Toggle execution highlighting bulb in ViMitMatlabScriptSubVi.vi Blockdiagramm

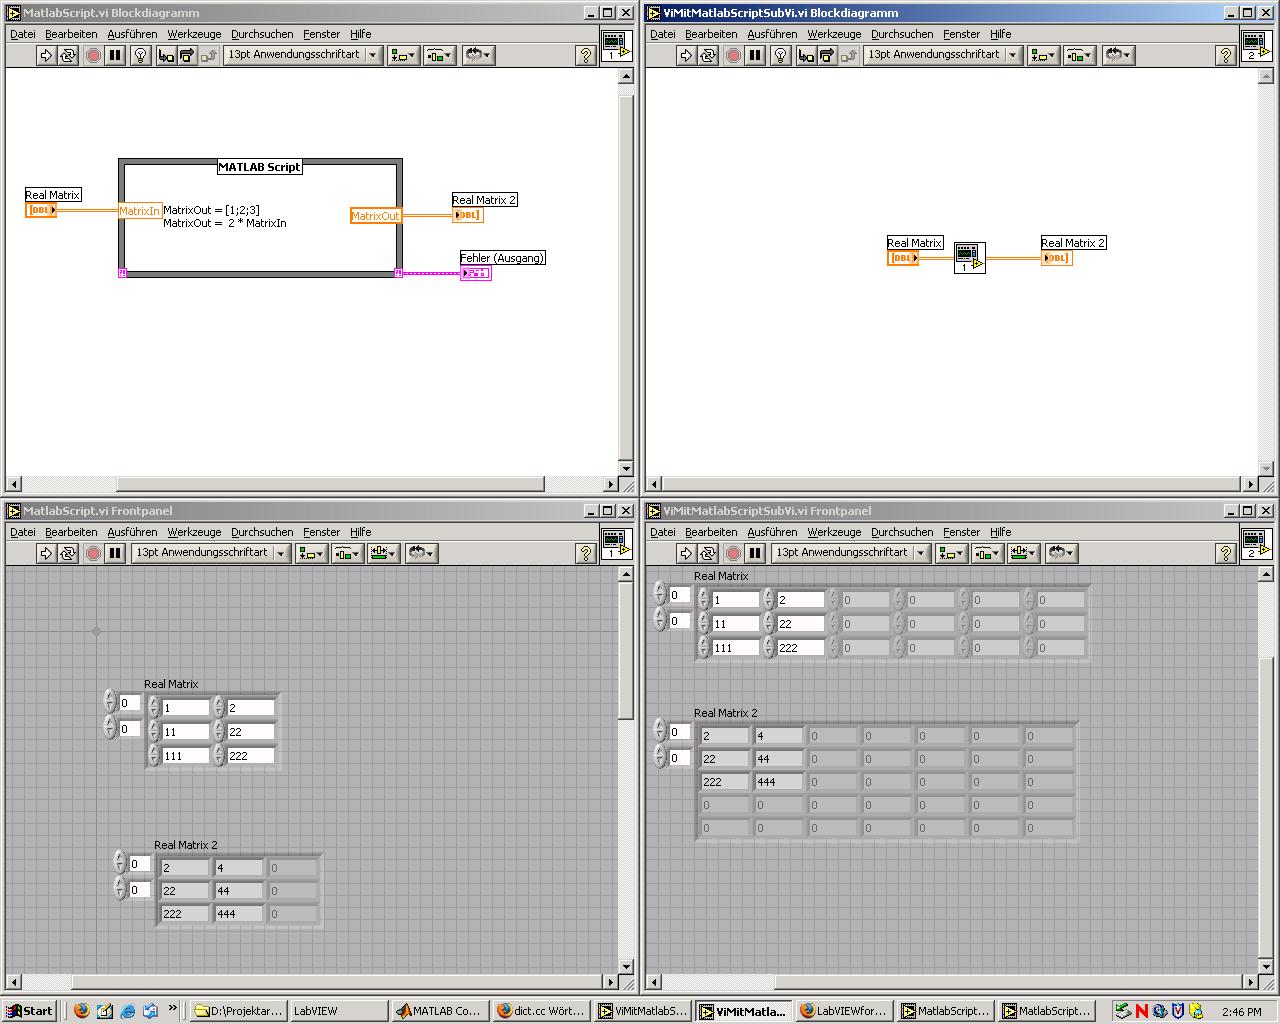(781, 55)
